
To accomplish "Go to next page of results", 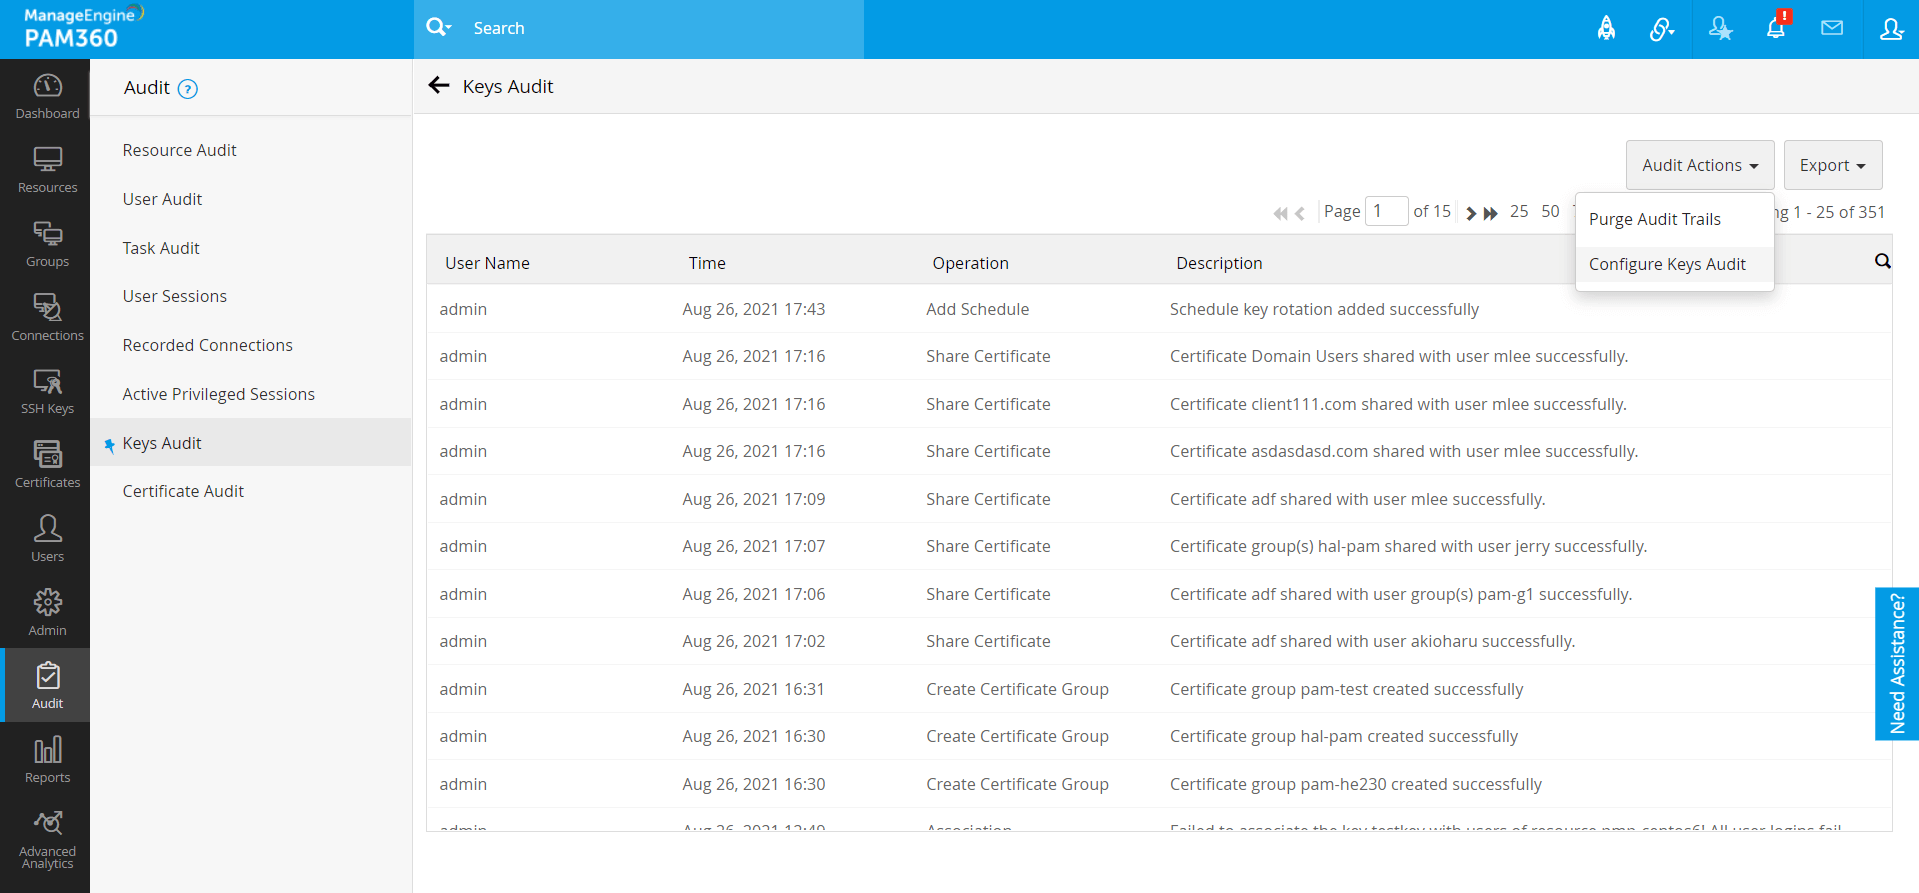I will (1470, 213).
